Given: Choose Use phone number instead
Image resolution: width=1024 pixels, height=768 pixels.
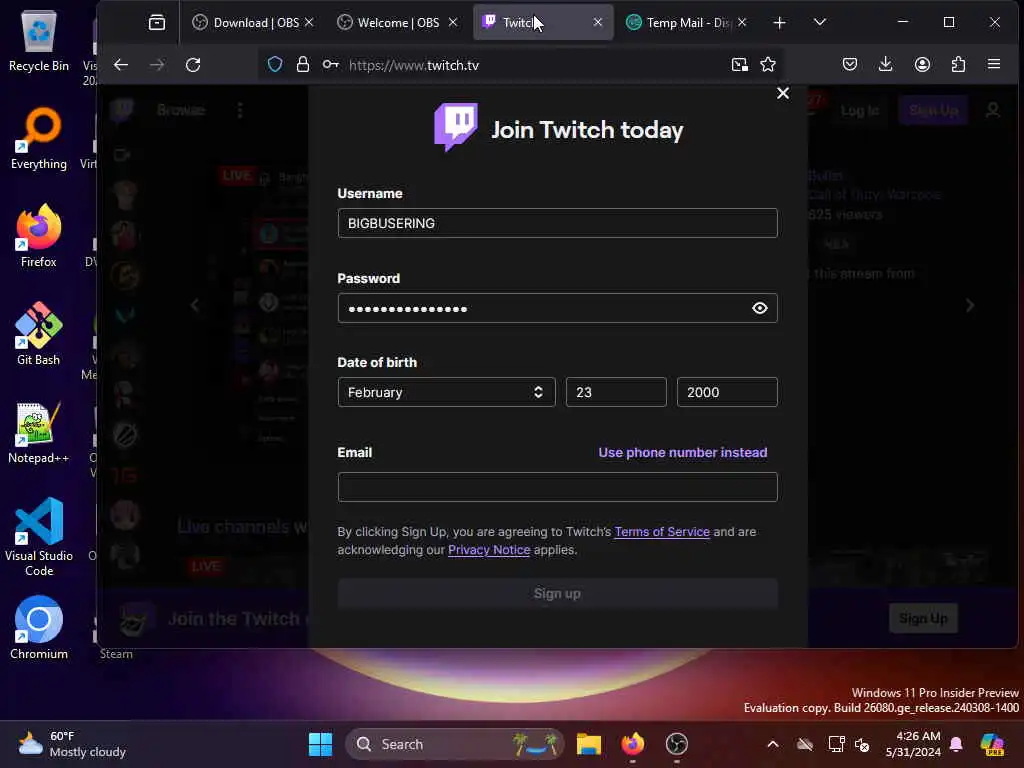Looking at the screenshot, I should click(x=682, y=453).
